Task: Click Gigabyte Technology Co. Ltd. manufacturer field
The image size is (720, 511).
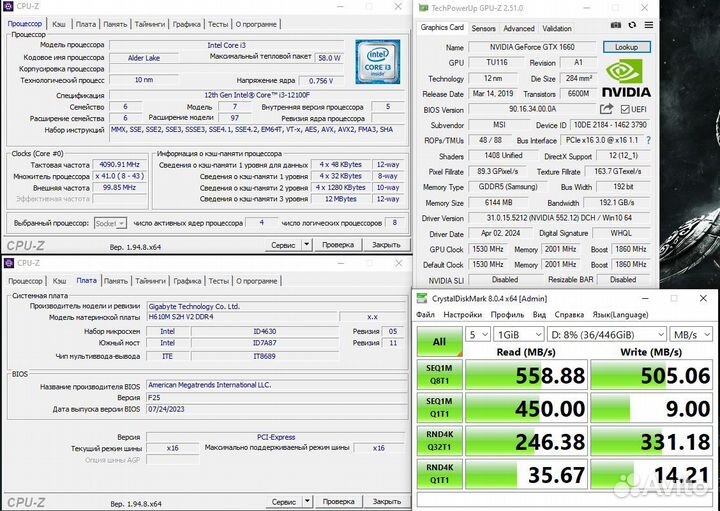Action: click(277, 306)
